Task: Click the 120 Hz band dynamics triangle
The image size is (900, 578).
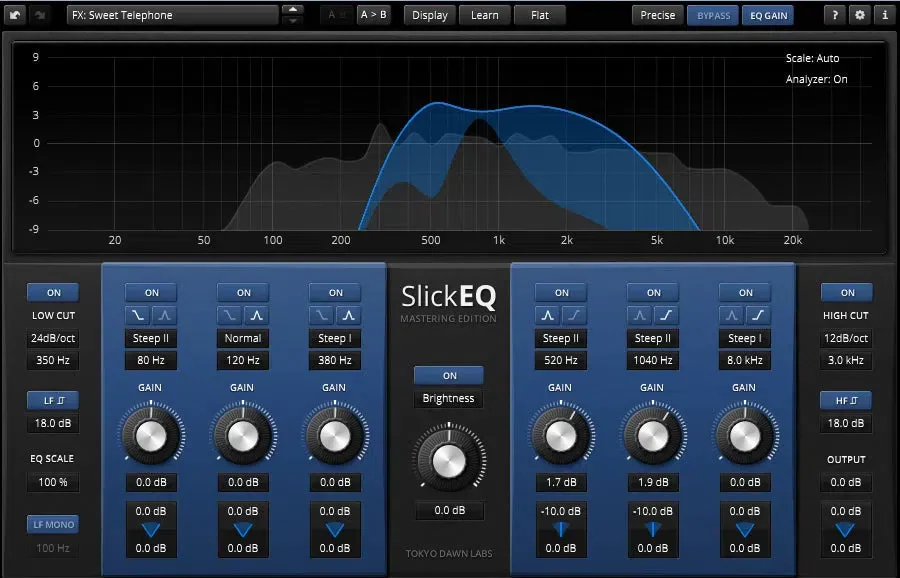Action: coord(243,530)
